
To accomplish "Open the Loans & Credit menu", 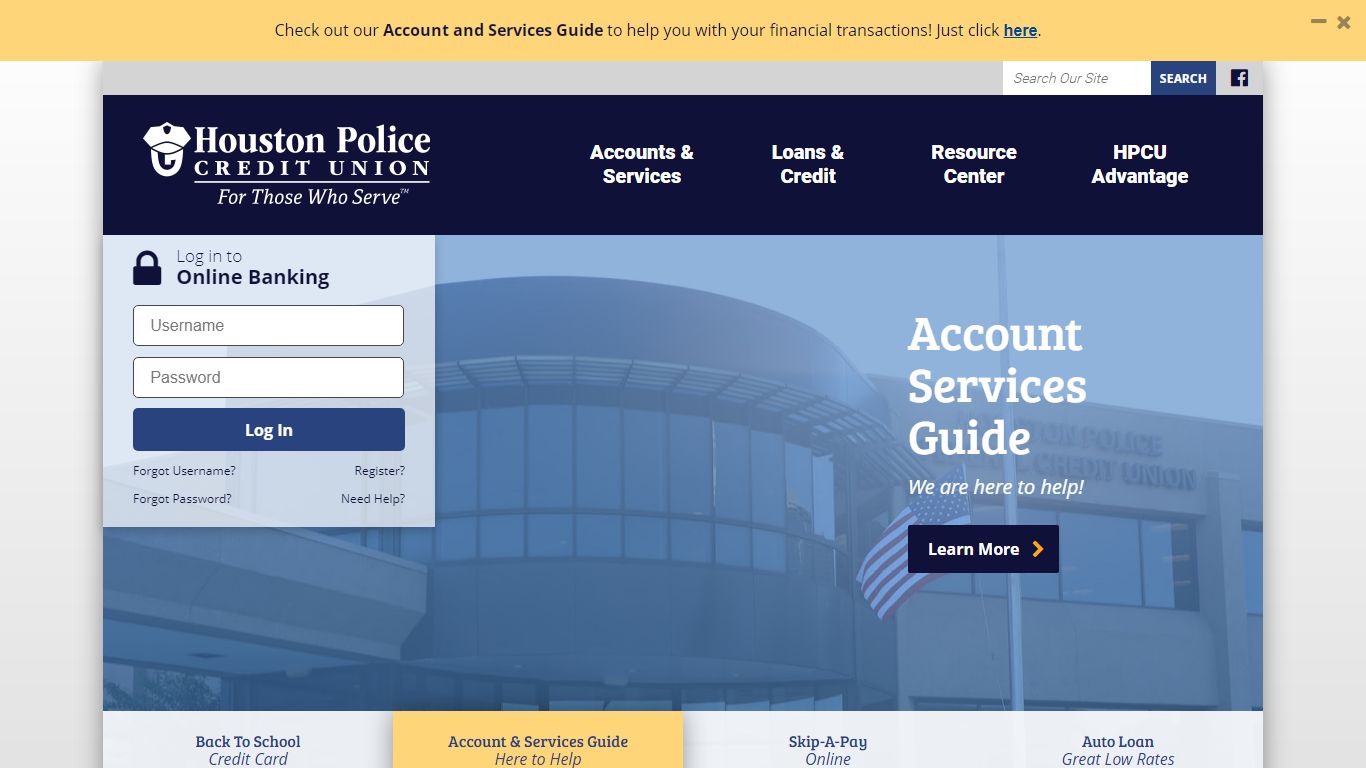I will coord(808,164).
